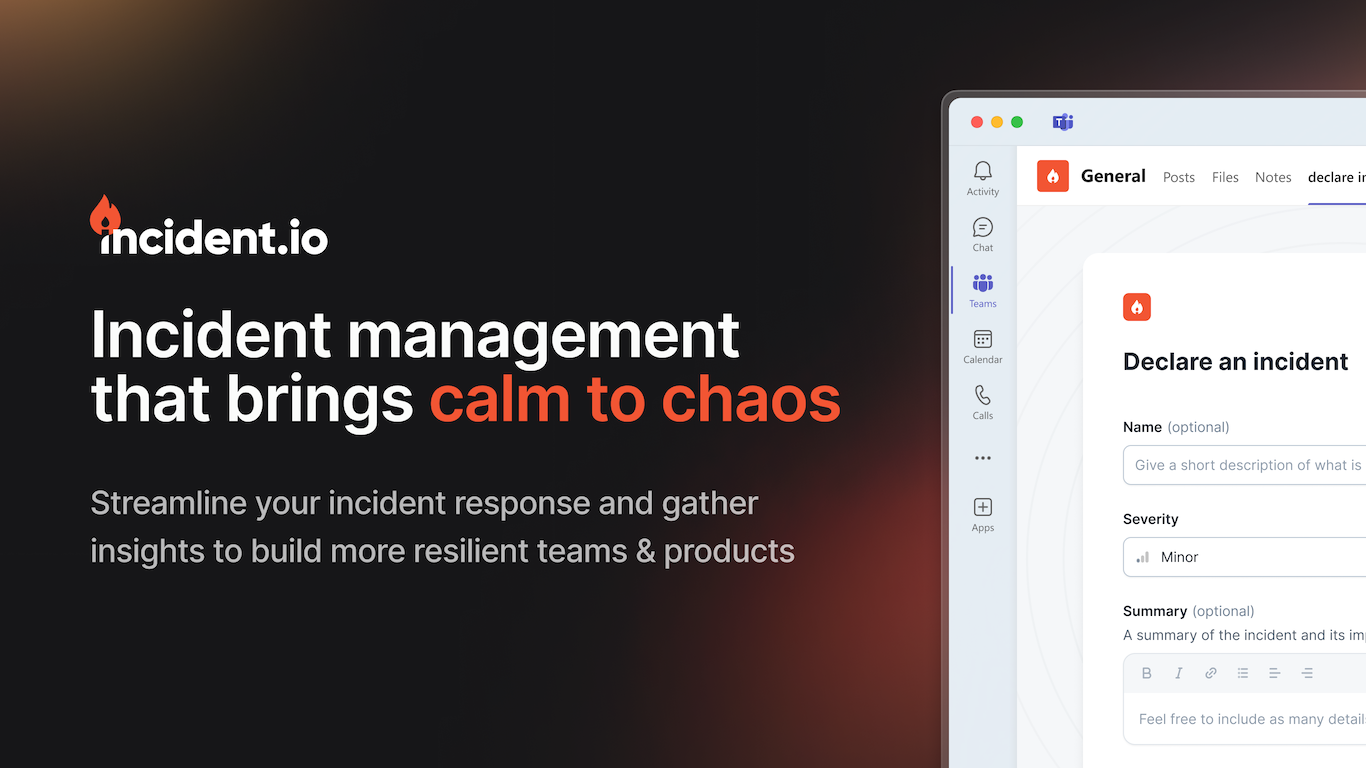Switch to the Posts tab

click(x=1179, y=177)
